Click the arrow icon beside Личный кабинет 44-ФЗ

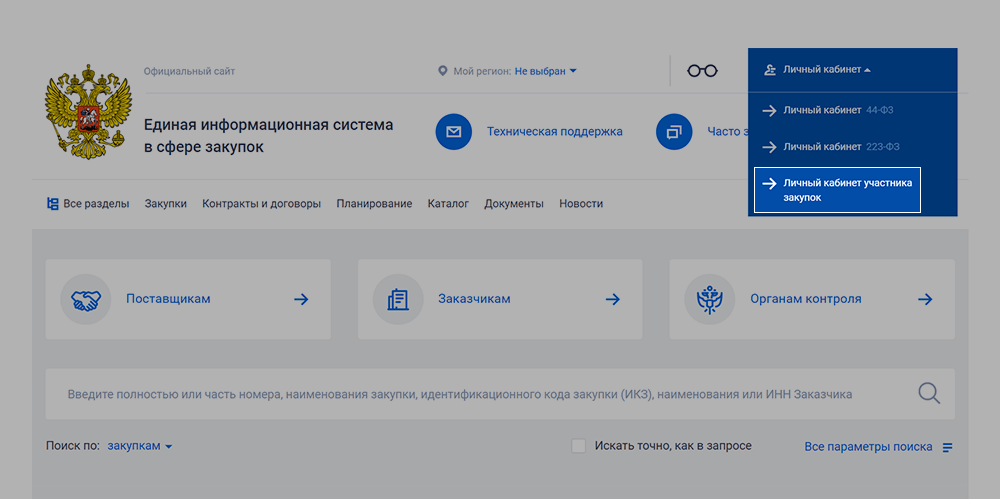point(769,110)
